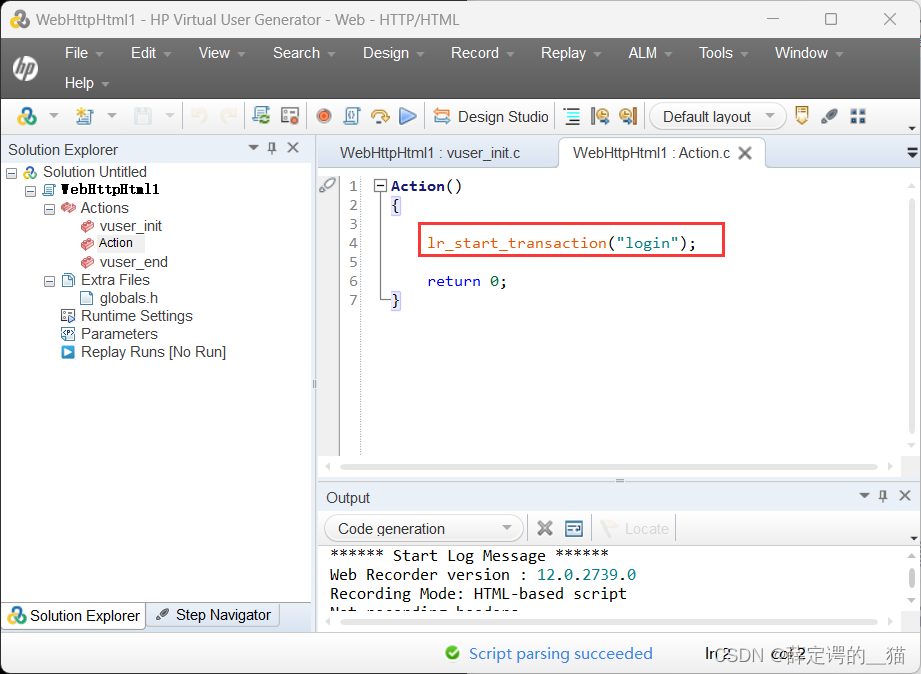Click the bookmark toolbar icon
The height and width of the screenshot is (674, 921).
point(802,115)
